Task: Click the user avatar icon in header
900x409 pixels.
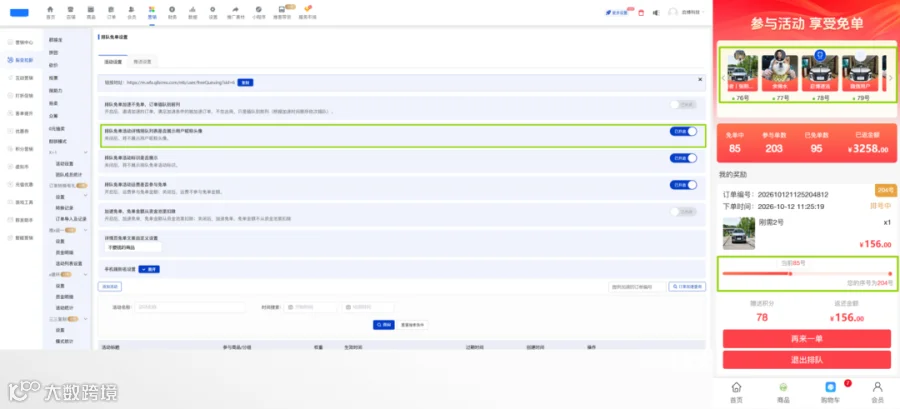Action: (x=673, y=12)
